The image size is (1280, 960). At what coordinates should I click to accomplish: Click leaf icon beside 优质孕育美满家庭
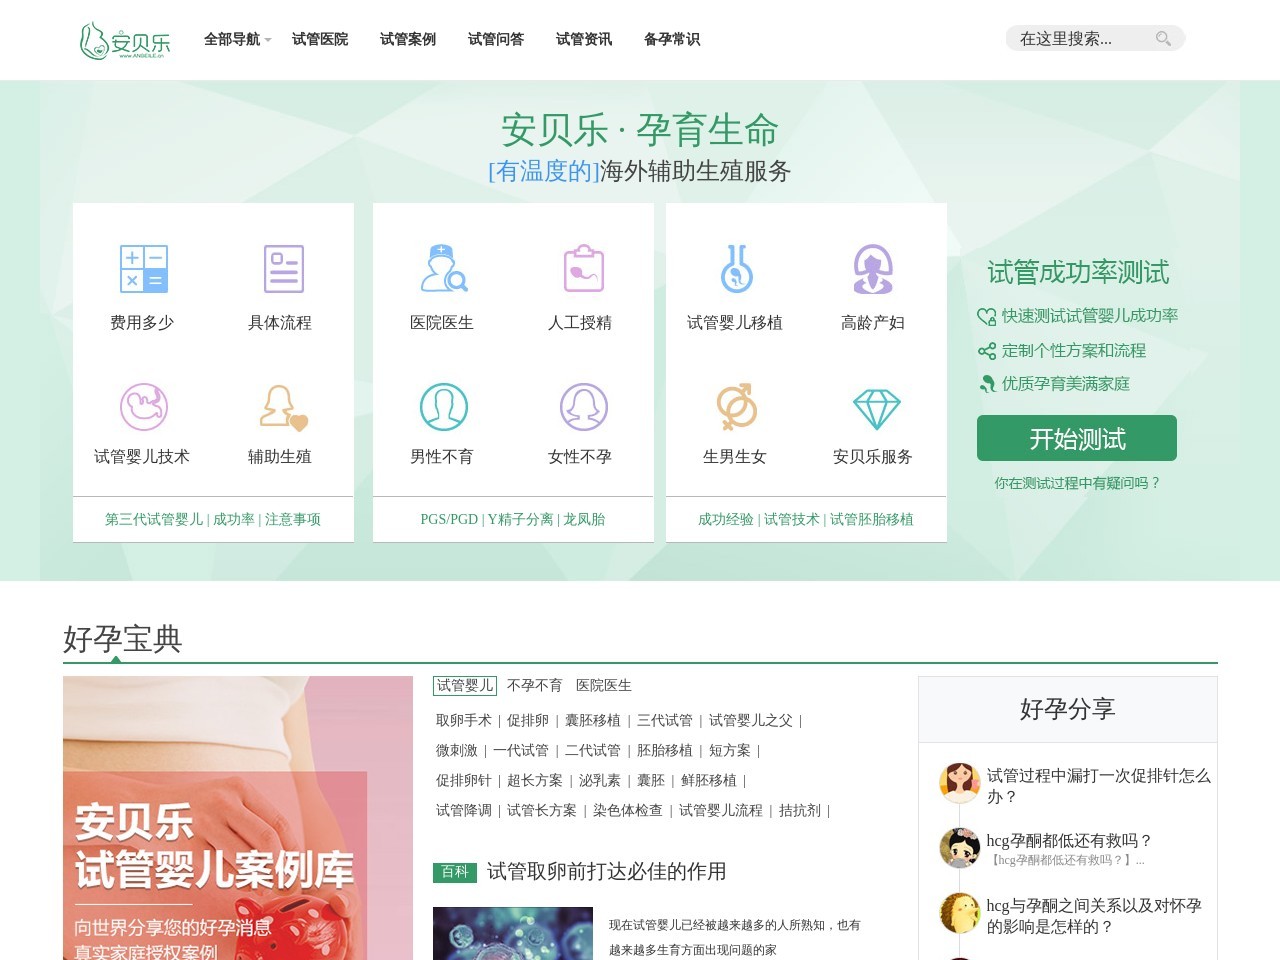pyautogui.click(x=987, y=384)
